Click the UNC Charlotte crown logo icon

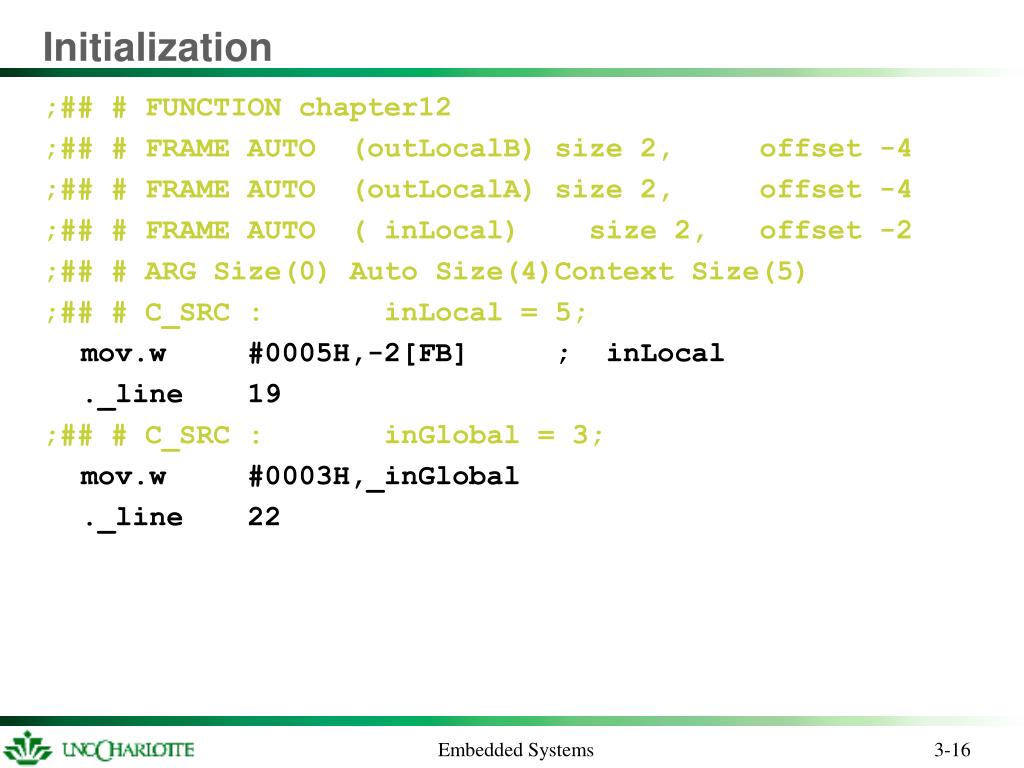coord(27,748)
